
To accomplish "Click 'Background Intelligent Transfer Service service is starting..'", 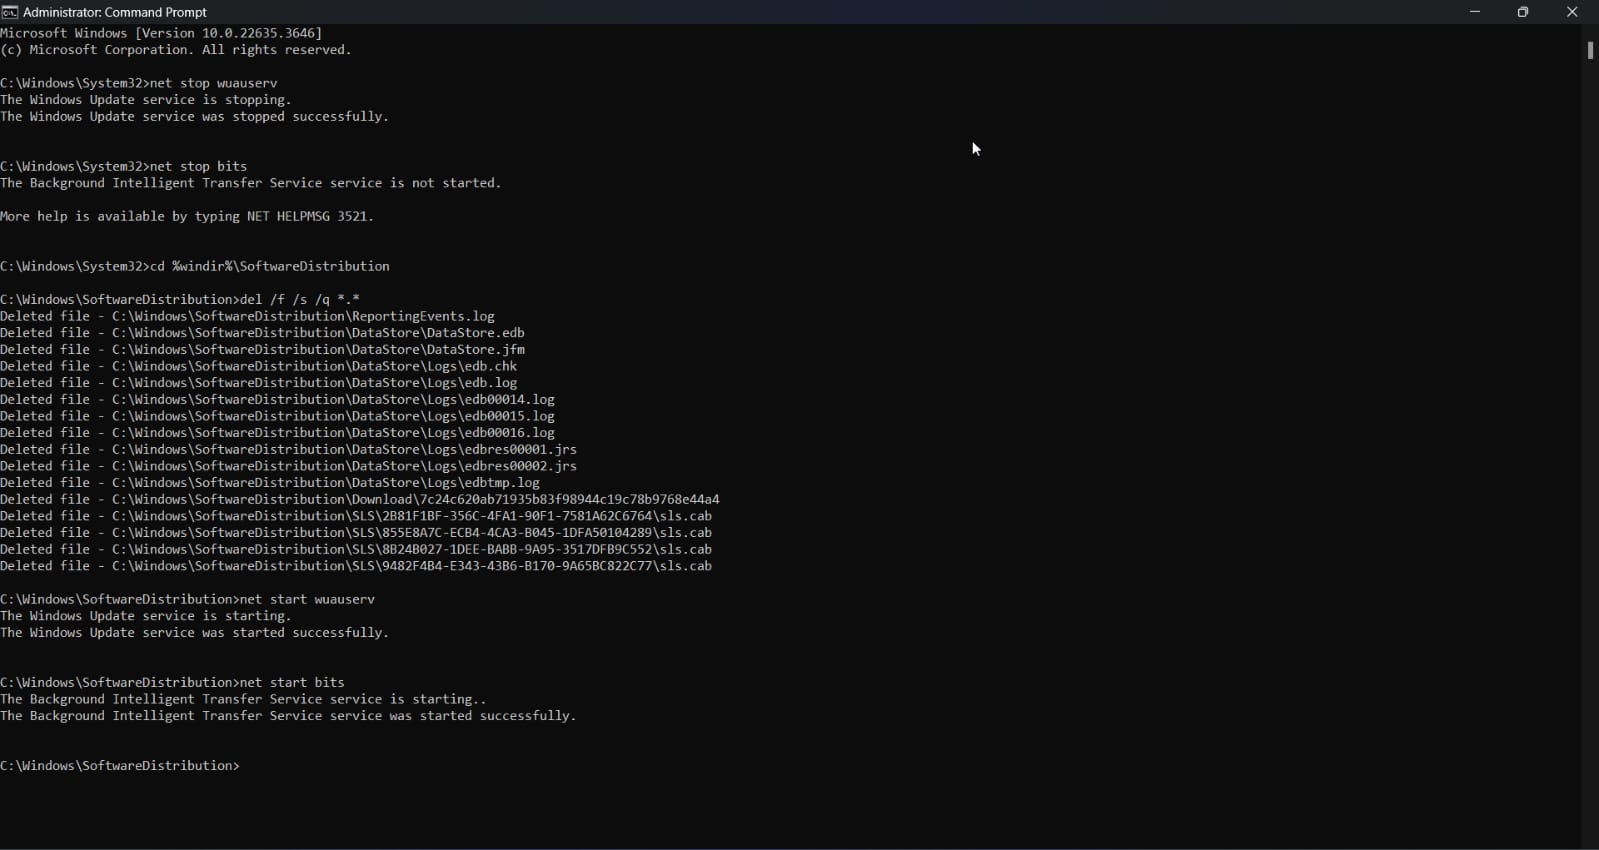I will point(244,699).
